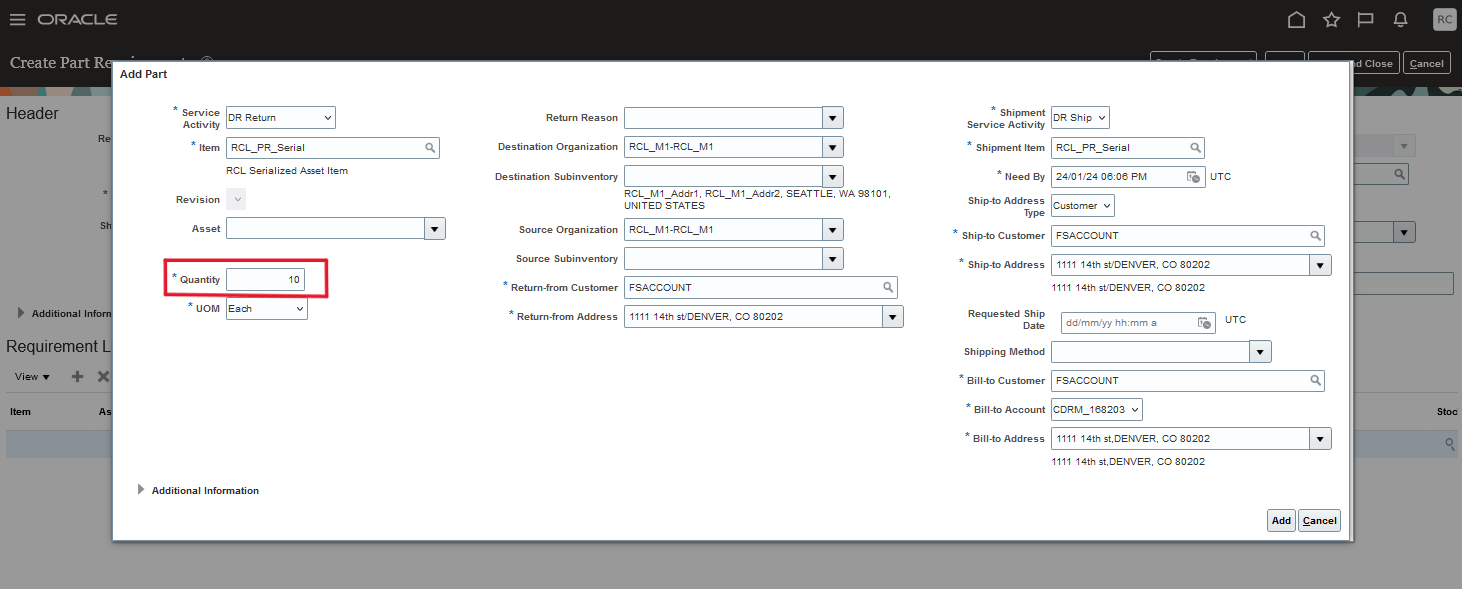Search for Item using magnifier icon
Screen dimensions: 1462x589
(430, 148)
